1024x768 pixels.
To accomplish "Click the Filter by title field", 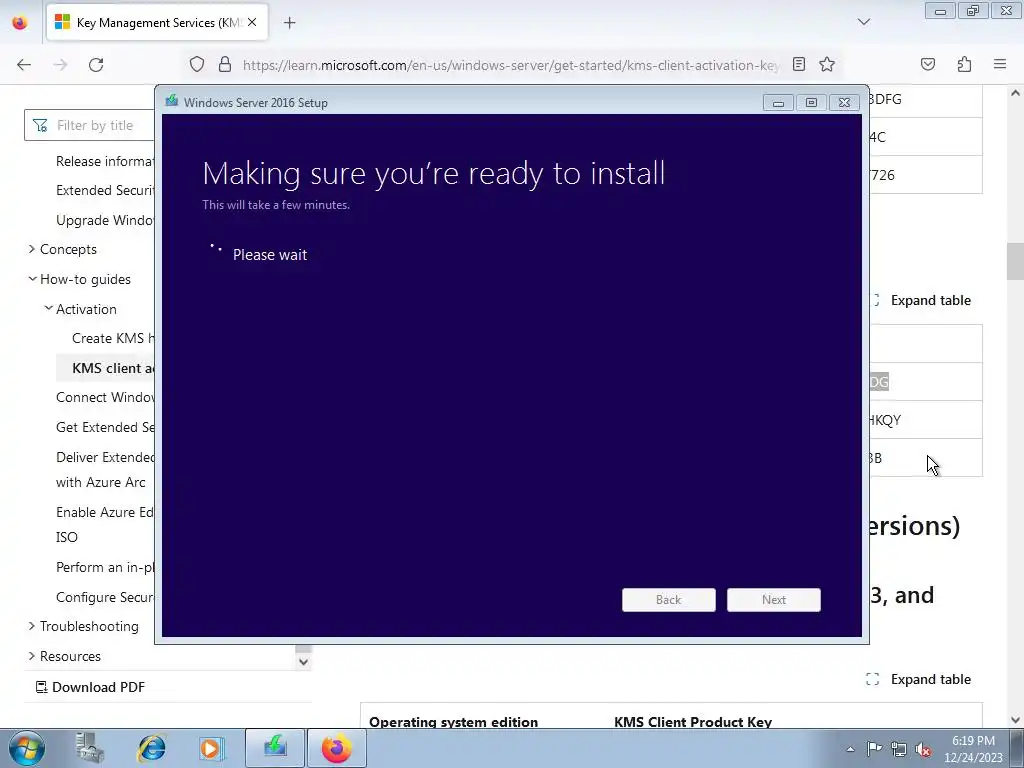I will 89,125.
